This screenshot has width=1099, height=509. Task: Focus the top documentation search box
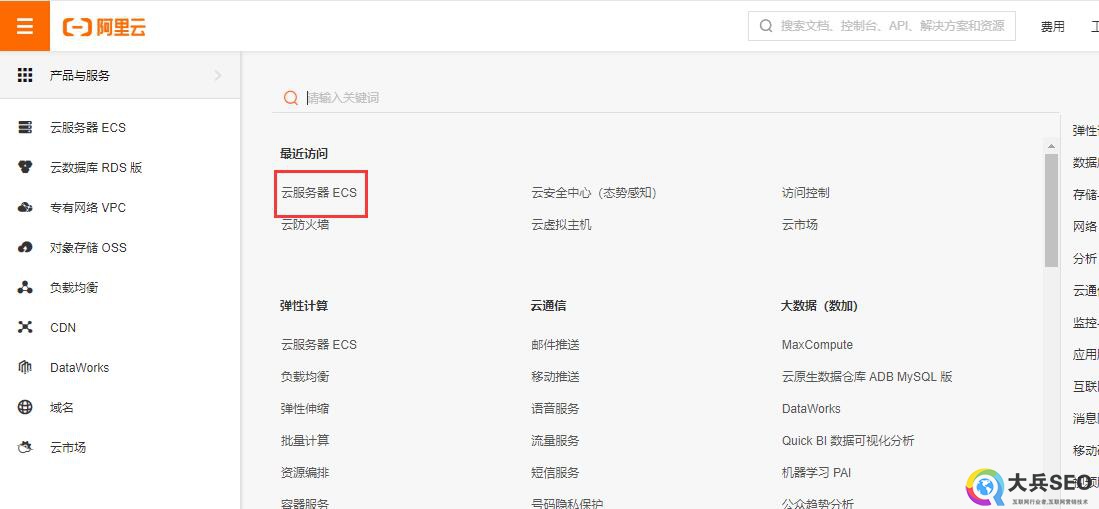click(x=882, y=26)
